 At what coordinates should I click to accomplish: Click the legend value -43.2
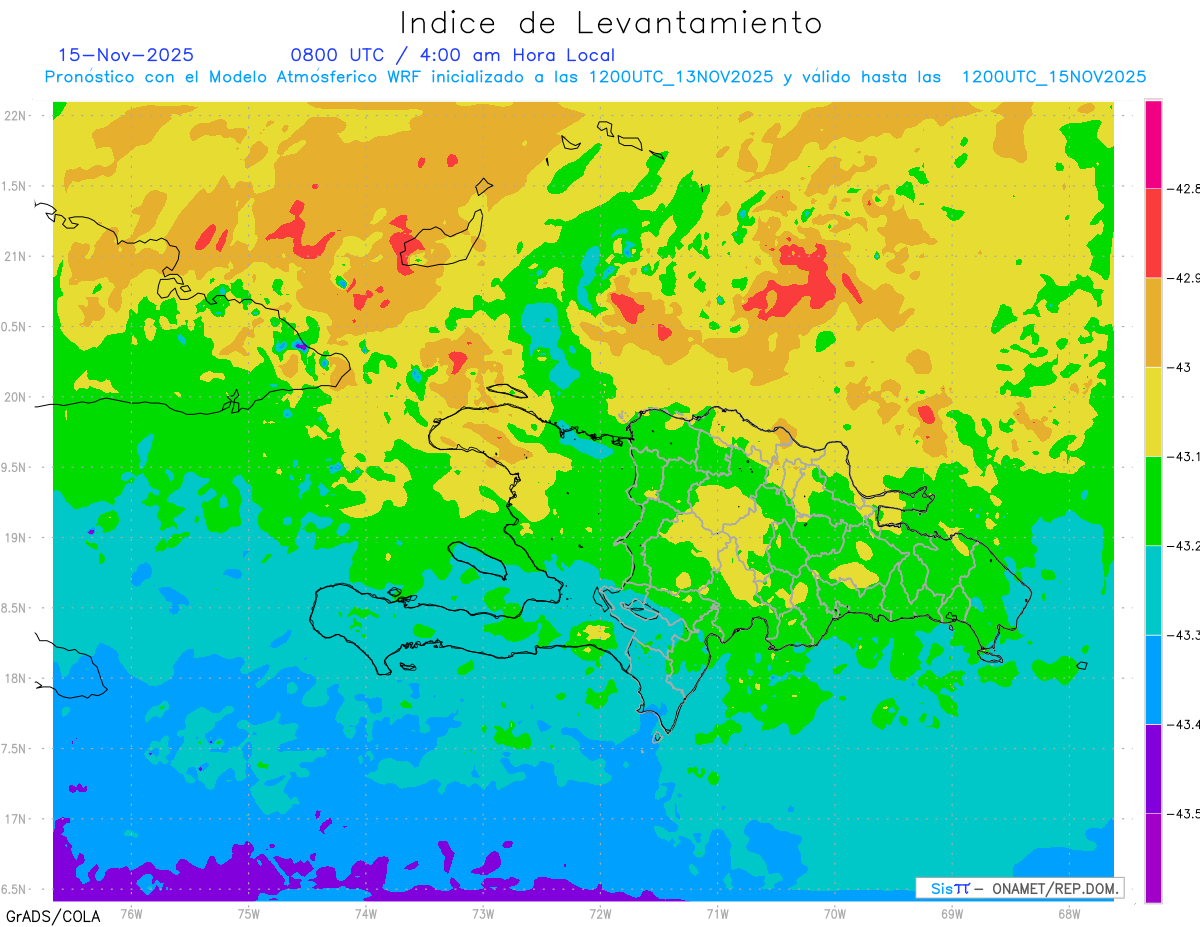point(1183,546)
